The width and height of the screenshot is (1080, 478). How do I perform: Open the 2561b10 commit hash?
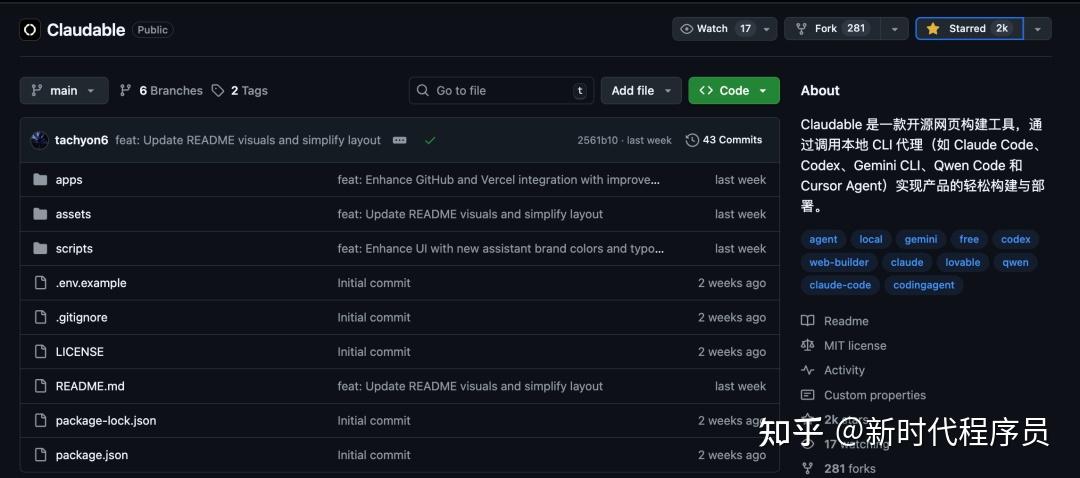[597, 140]
